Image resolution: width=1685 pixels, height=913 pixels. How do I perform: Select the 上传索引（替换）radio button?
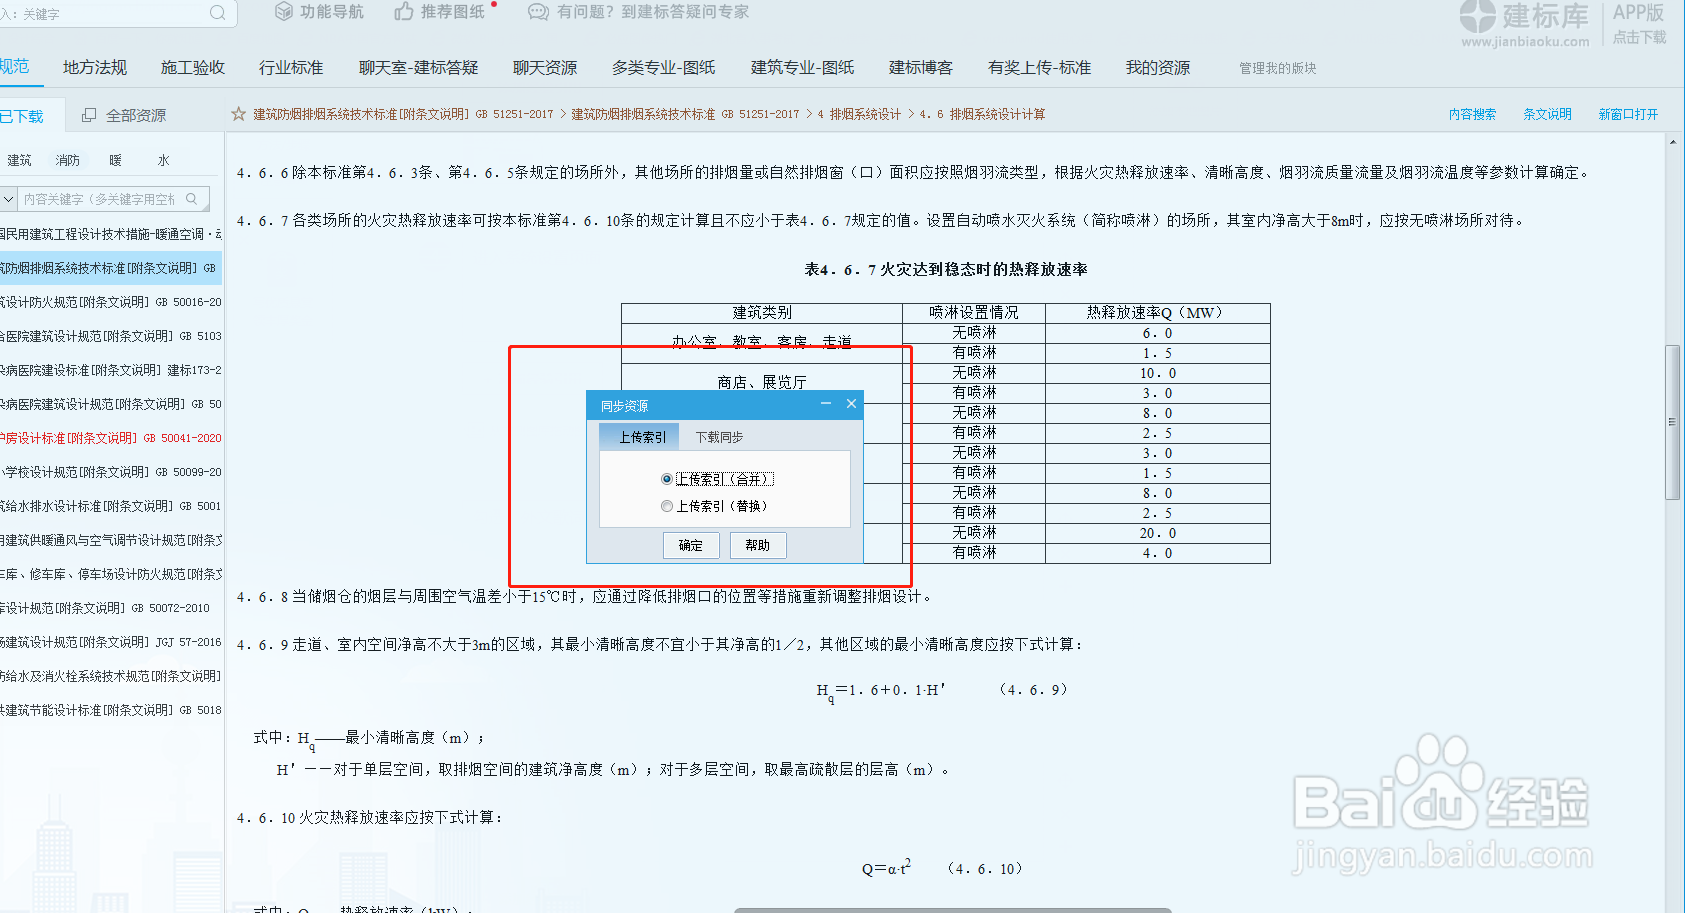pyautogui.click(x=667, y=506)
